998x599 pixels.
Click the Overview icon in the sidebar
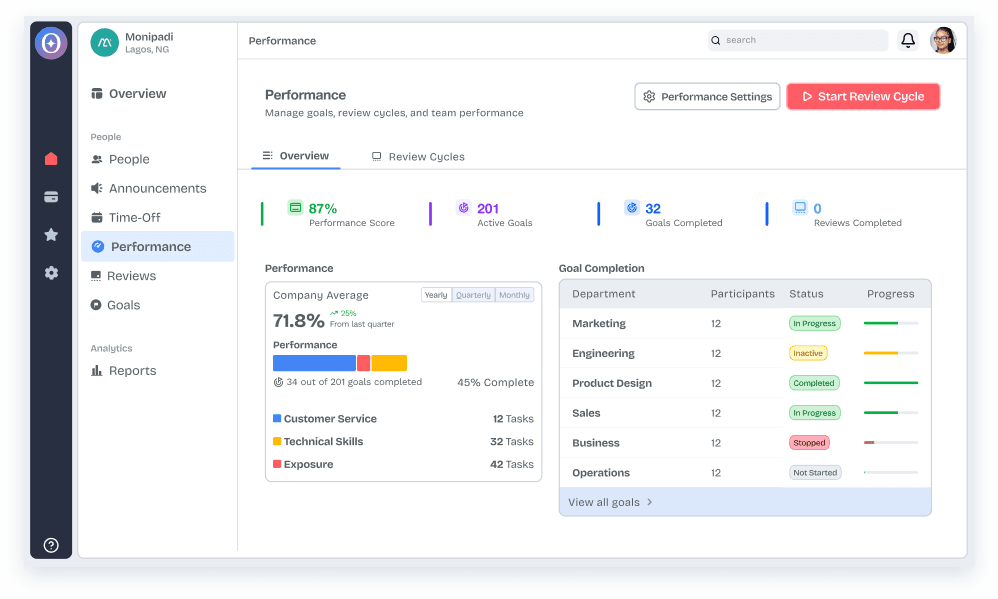point(97,94)
